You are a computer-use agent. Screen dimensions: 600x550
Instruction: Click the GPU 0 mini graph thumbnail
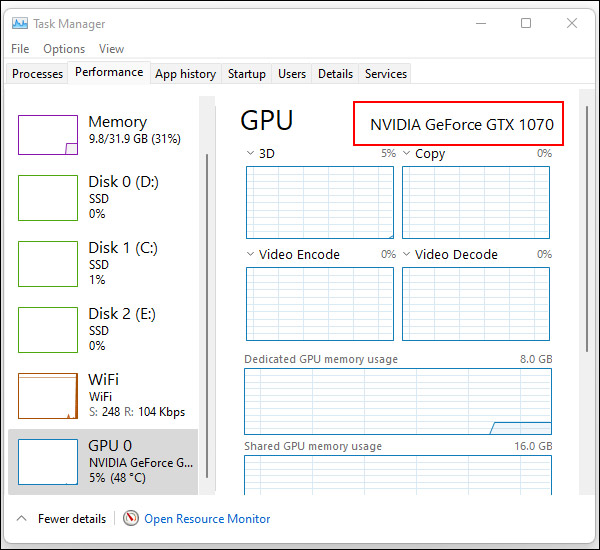[48, 462]
